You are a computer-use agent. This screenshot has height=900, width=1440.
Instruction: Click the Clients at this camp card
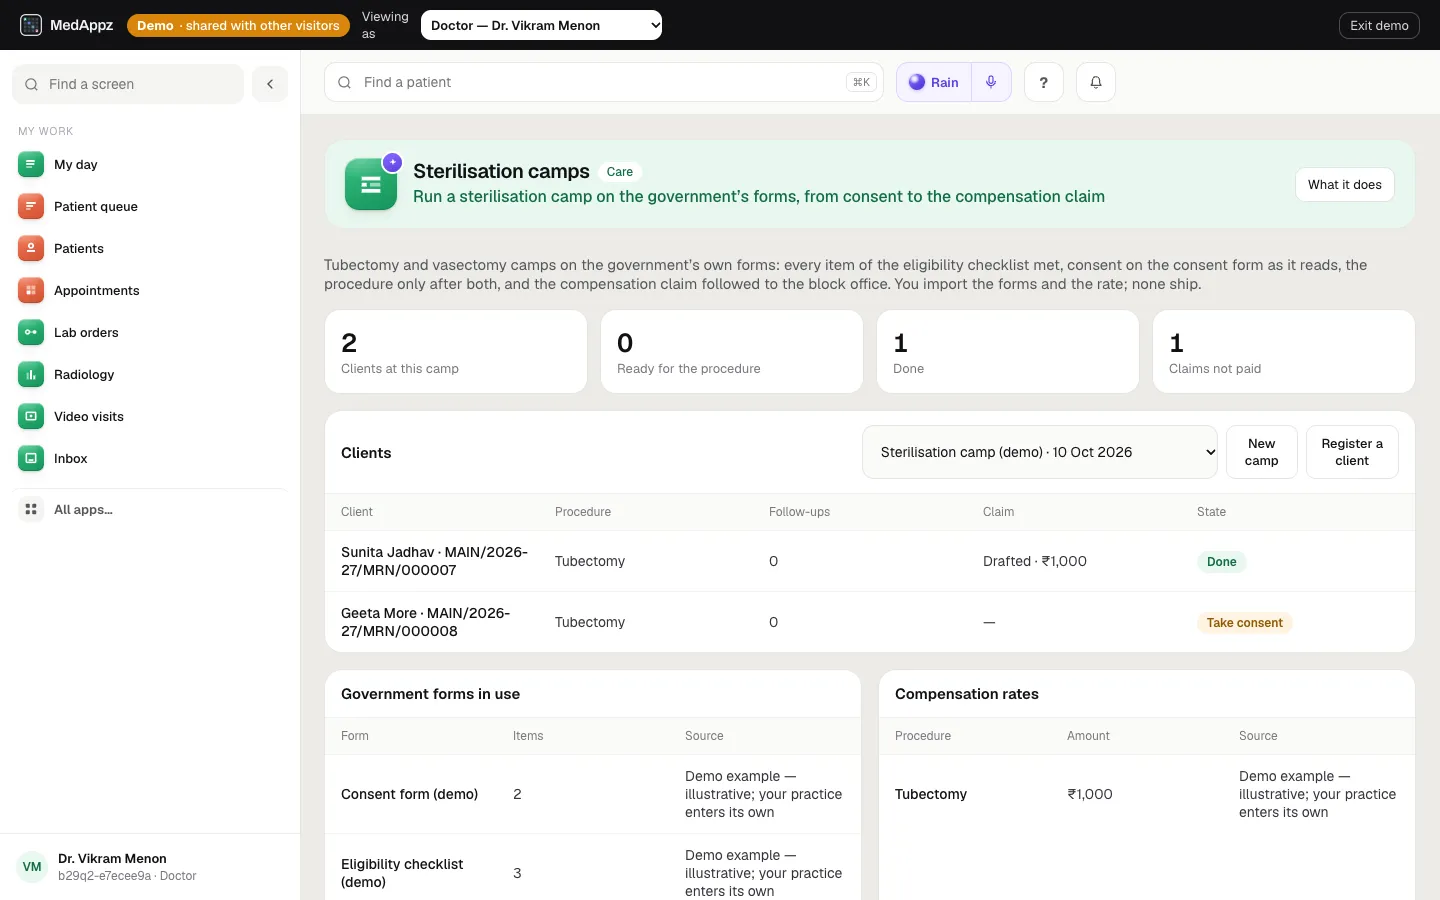point(456,351)
